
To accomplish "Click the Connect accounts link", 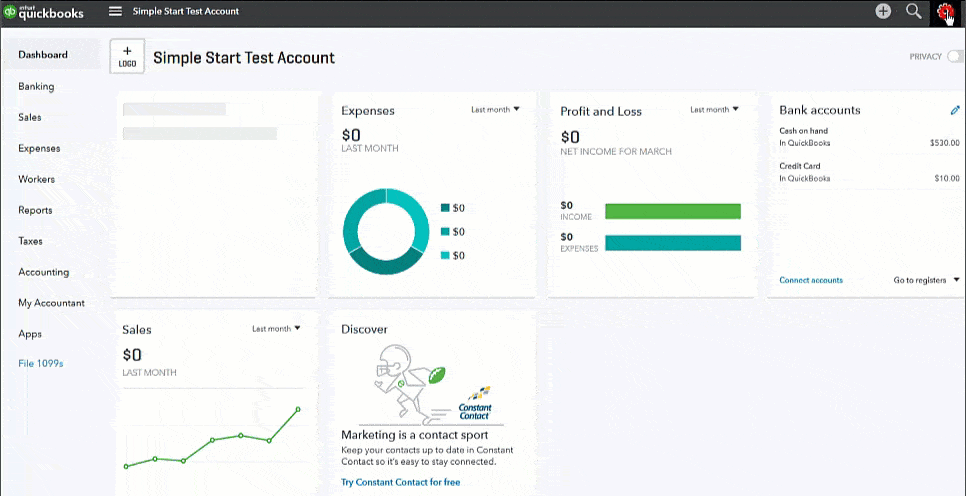I will tap(811, 280).
